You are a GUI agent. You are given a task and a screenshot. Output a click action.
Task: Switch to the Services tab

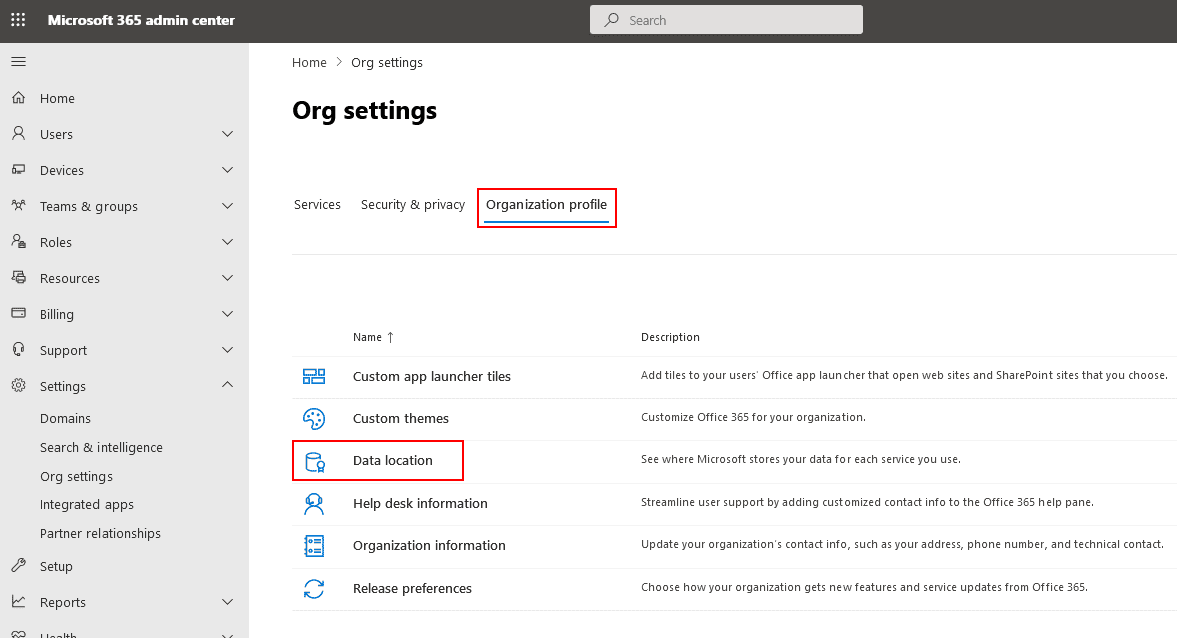coord(317,205)
